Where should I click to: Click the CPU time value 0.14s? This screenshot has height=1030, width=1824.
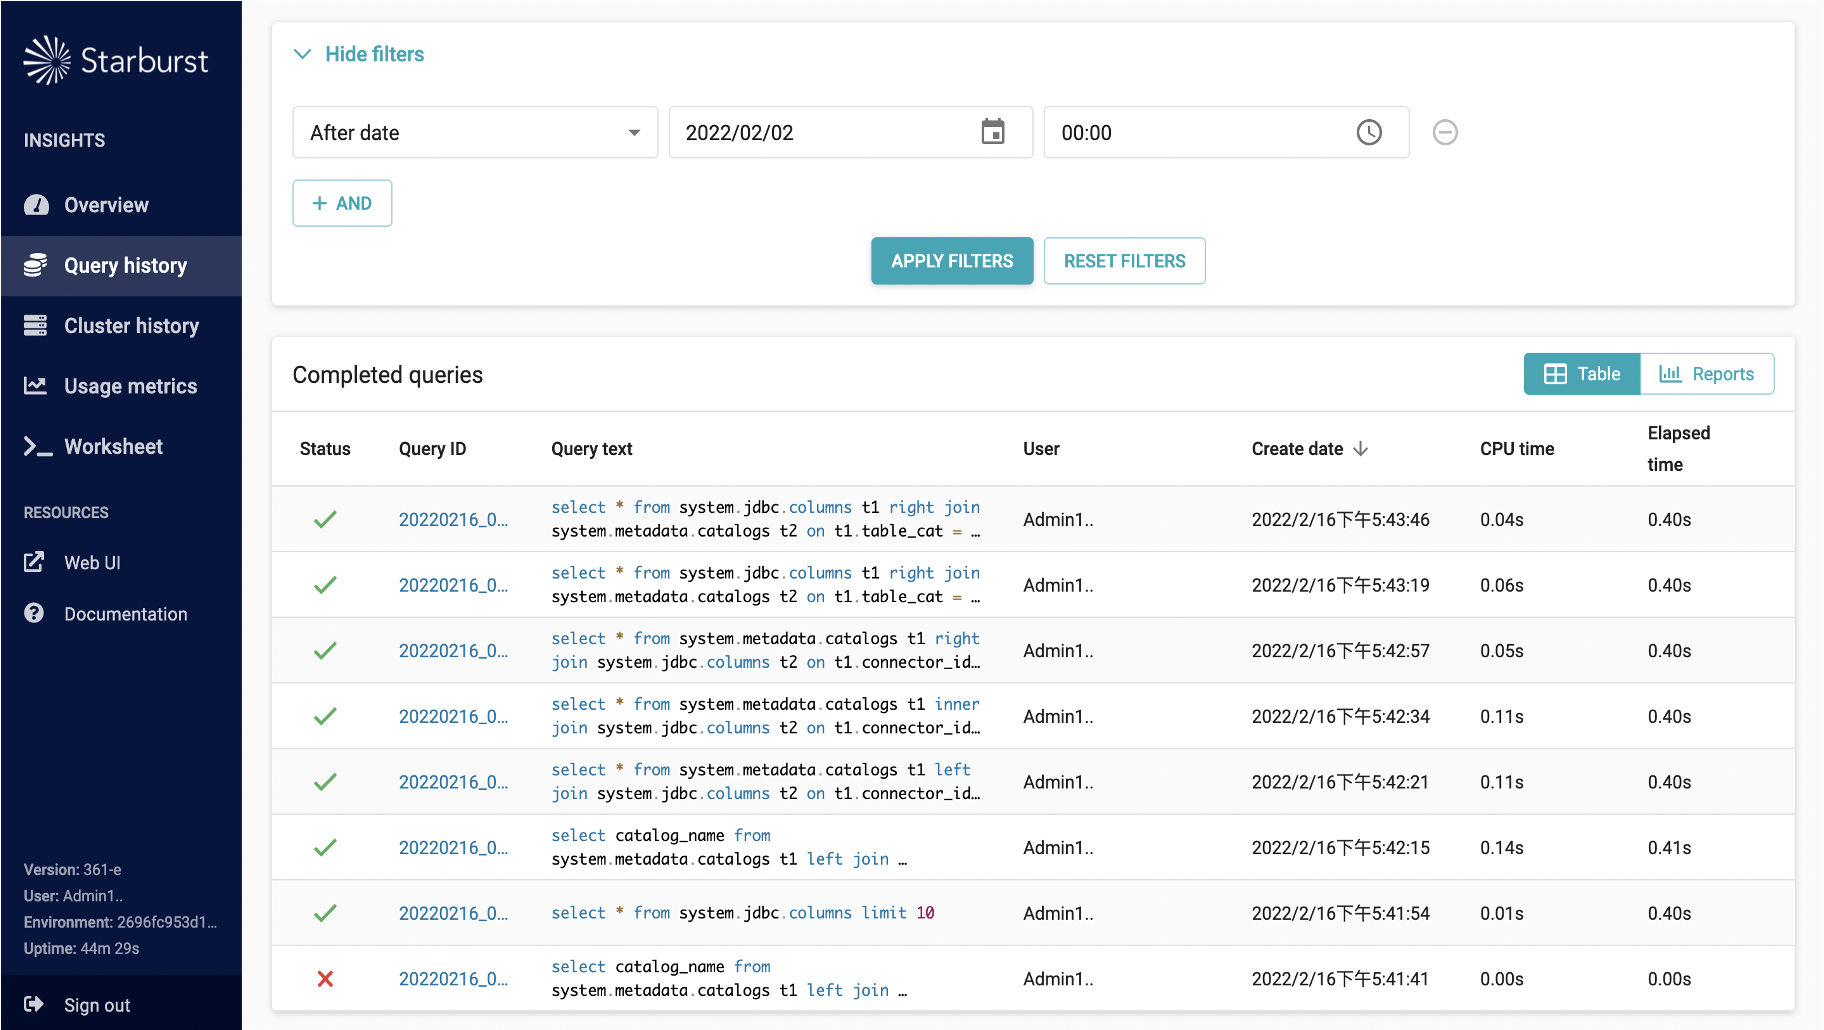pyautogui.click(x=1502, y=848)
